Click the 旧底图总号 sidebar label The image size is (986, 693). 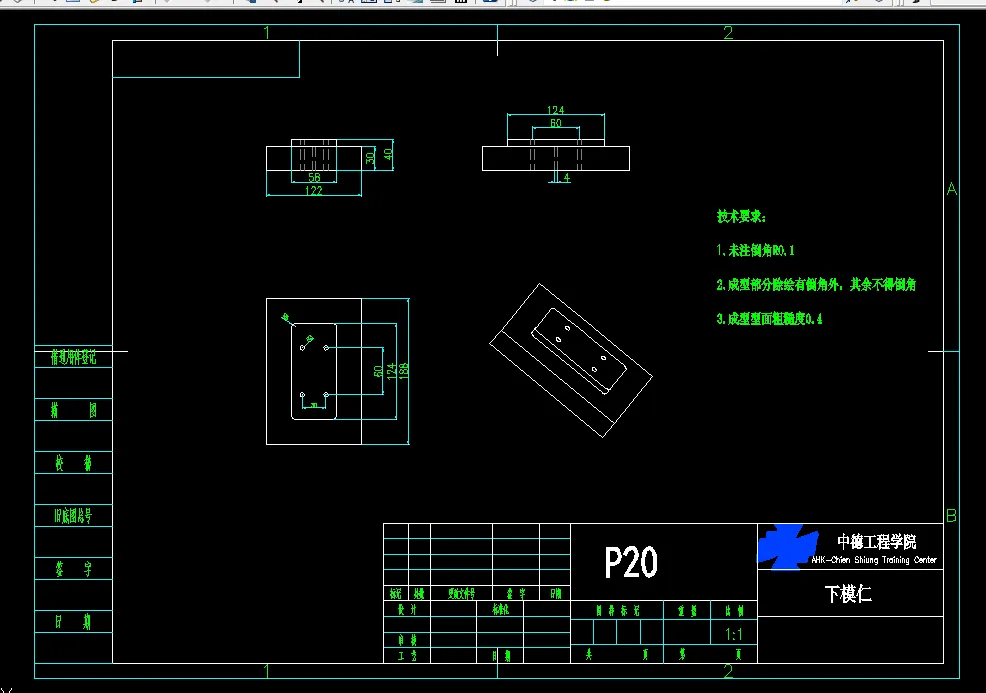click(74, 516)
